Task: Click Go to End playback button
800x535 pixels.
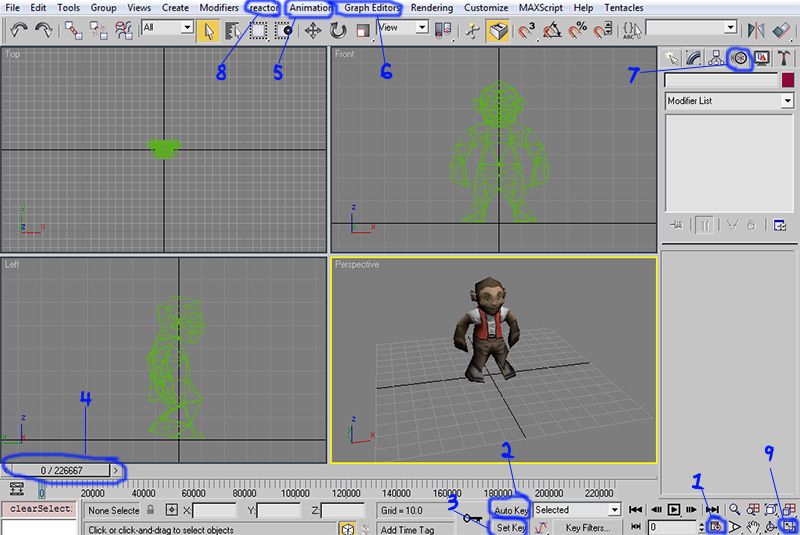Action: click(x=712, y=509)
